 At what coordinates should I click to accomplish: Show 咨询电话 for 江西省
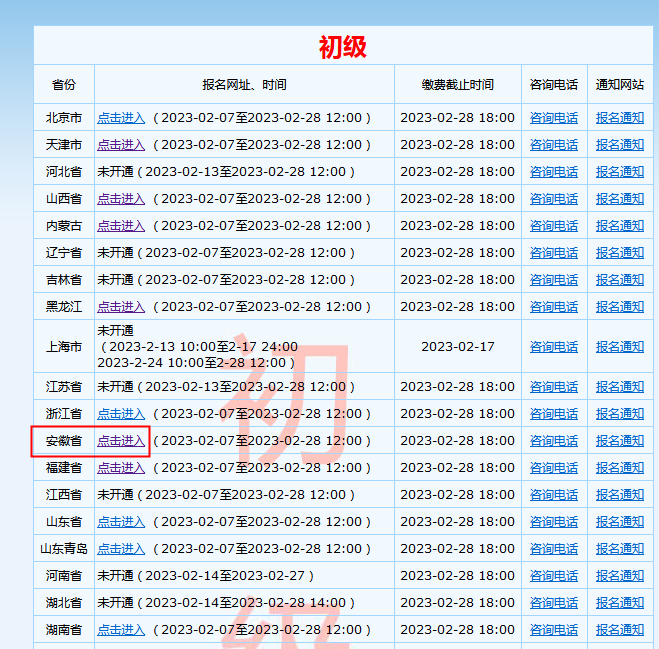553,495
